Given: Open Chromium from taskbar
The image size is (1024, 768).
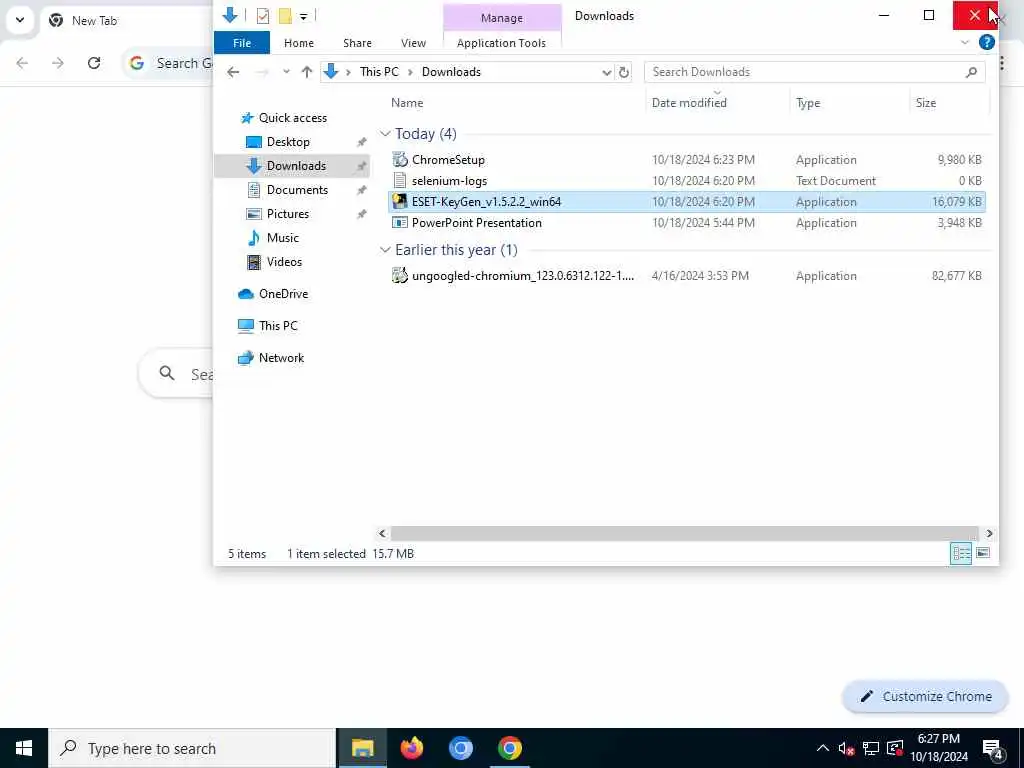Looking at the screenshot, I should [x=460, y=748].
